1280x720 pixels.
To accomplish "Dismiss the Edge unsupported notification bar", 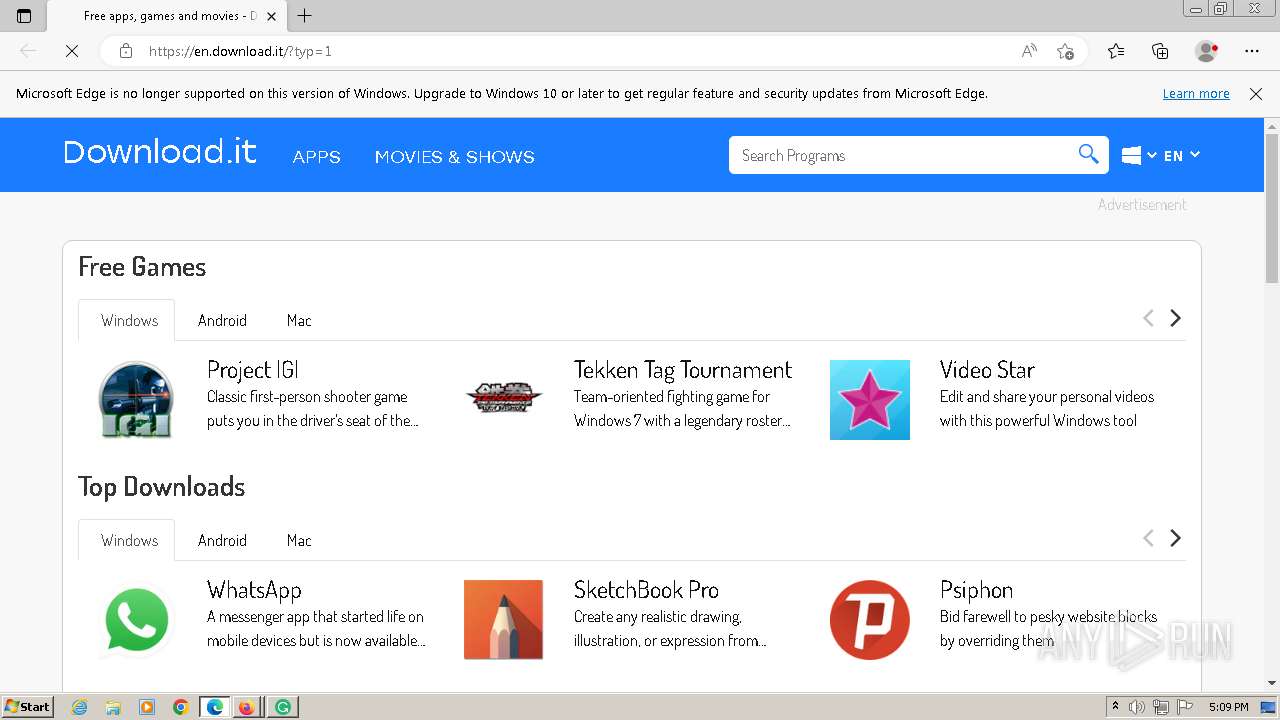I will click(x=1256, y=94).
